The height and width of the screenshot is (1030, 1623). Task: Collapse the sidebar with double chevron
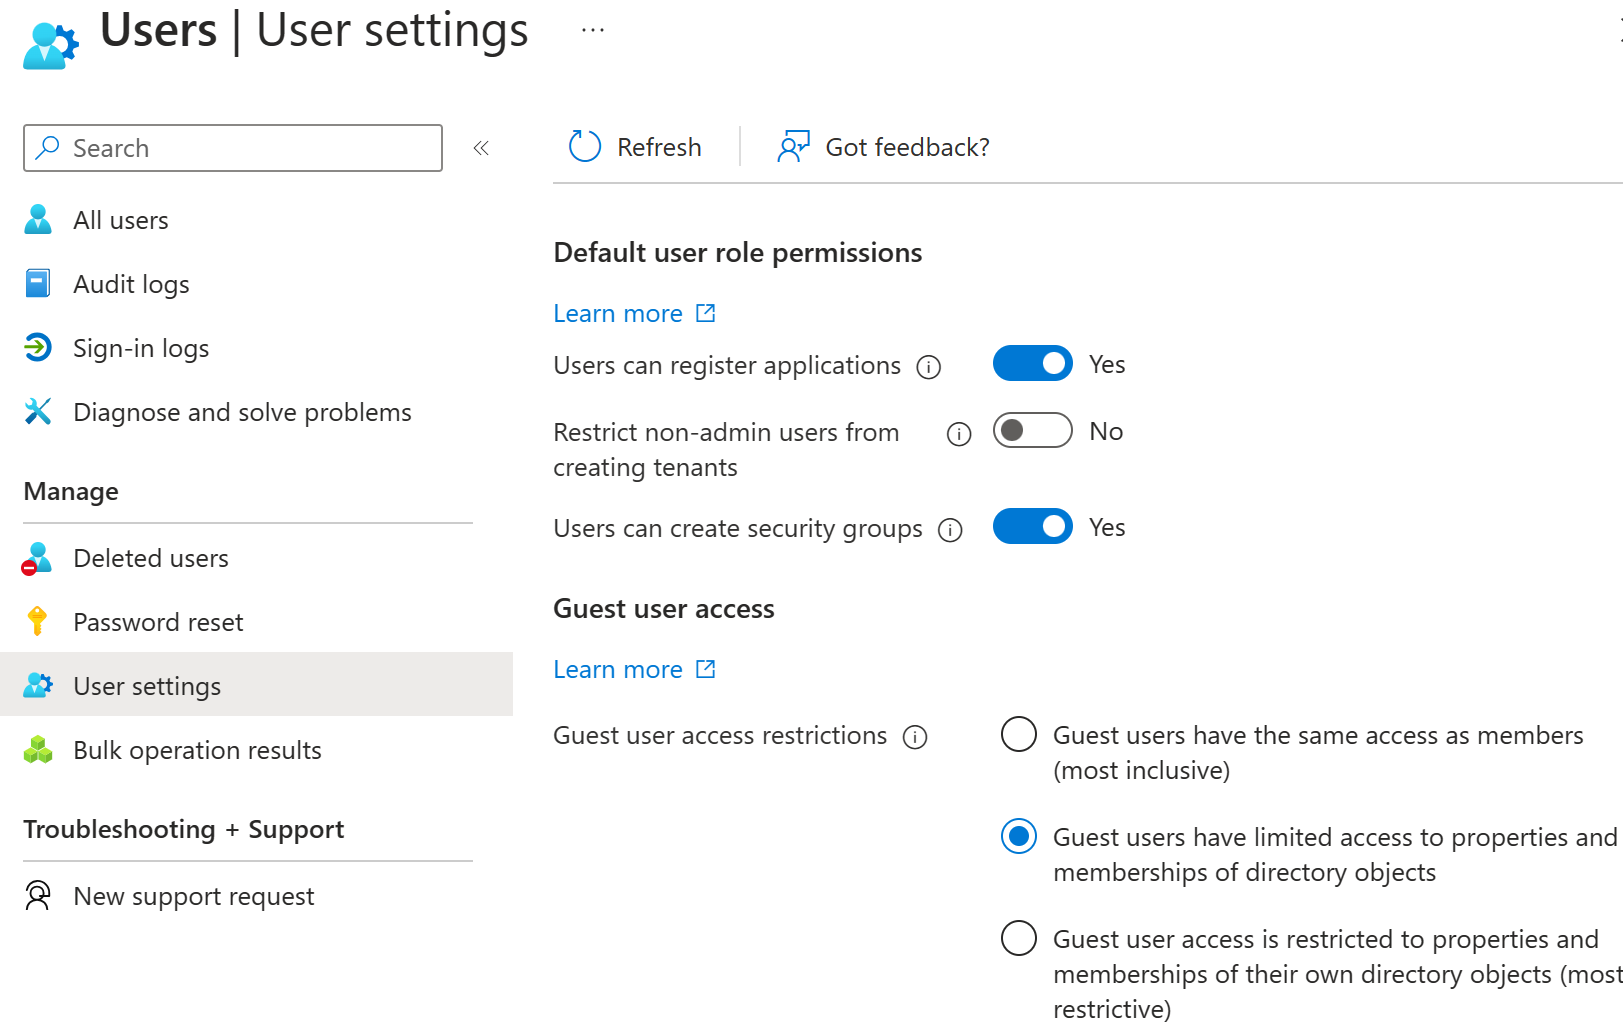481,148
